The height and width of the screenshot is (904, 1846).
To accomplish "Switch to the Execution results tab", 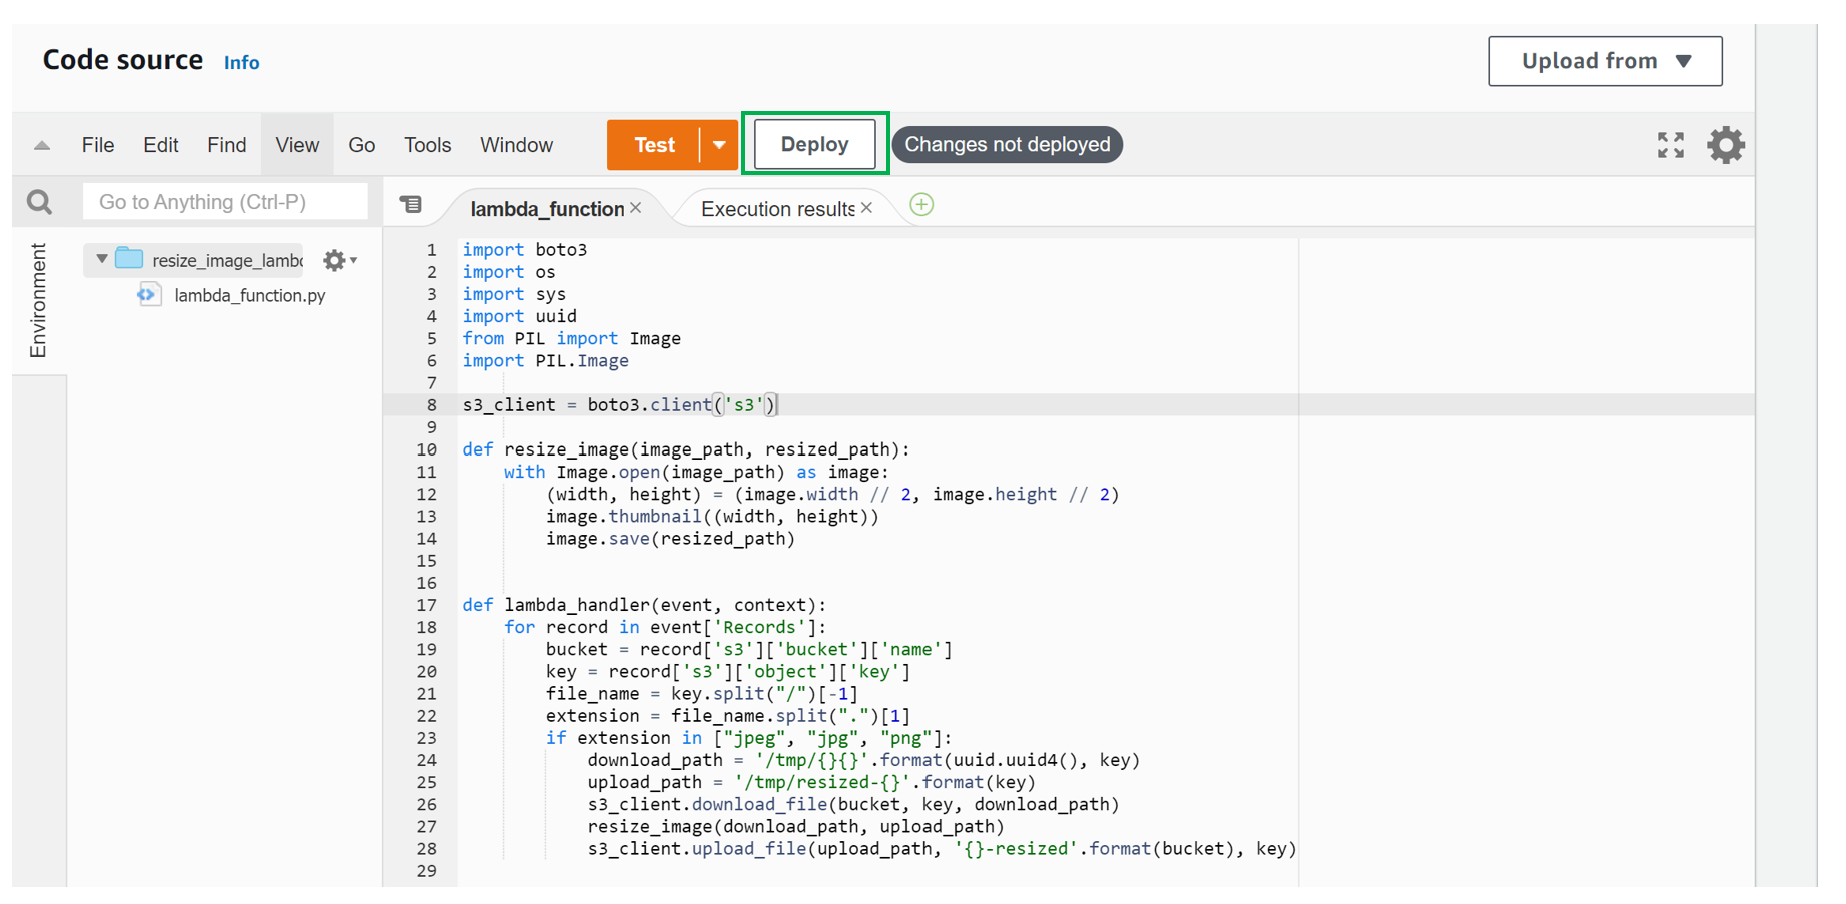I will click(x=776, y=209).
